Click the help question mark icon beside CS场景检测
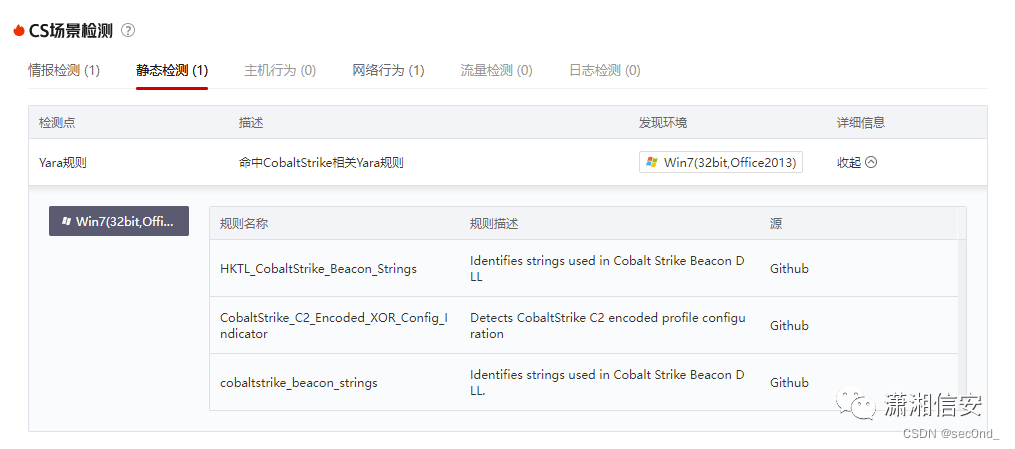The width and height of the screenshot is (1015, 449). 128,30
